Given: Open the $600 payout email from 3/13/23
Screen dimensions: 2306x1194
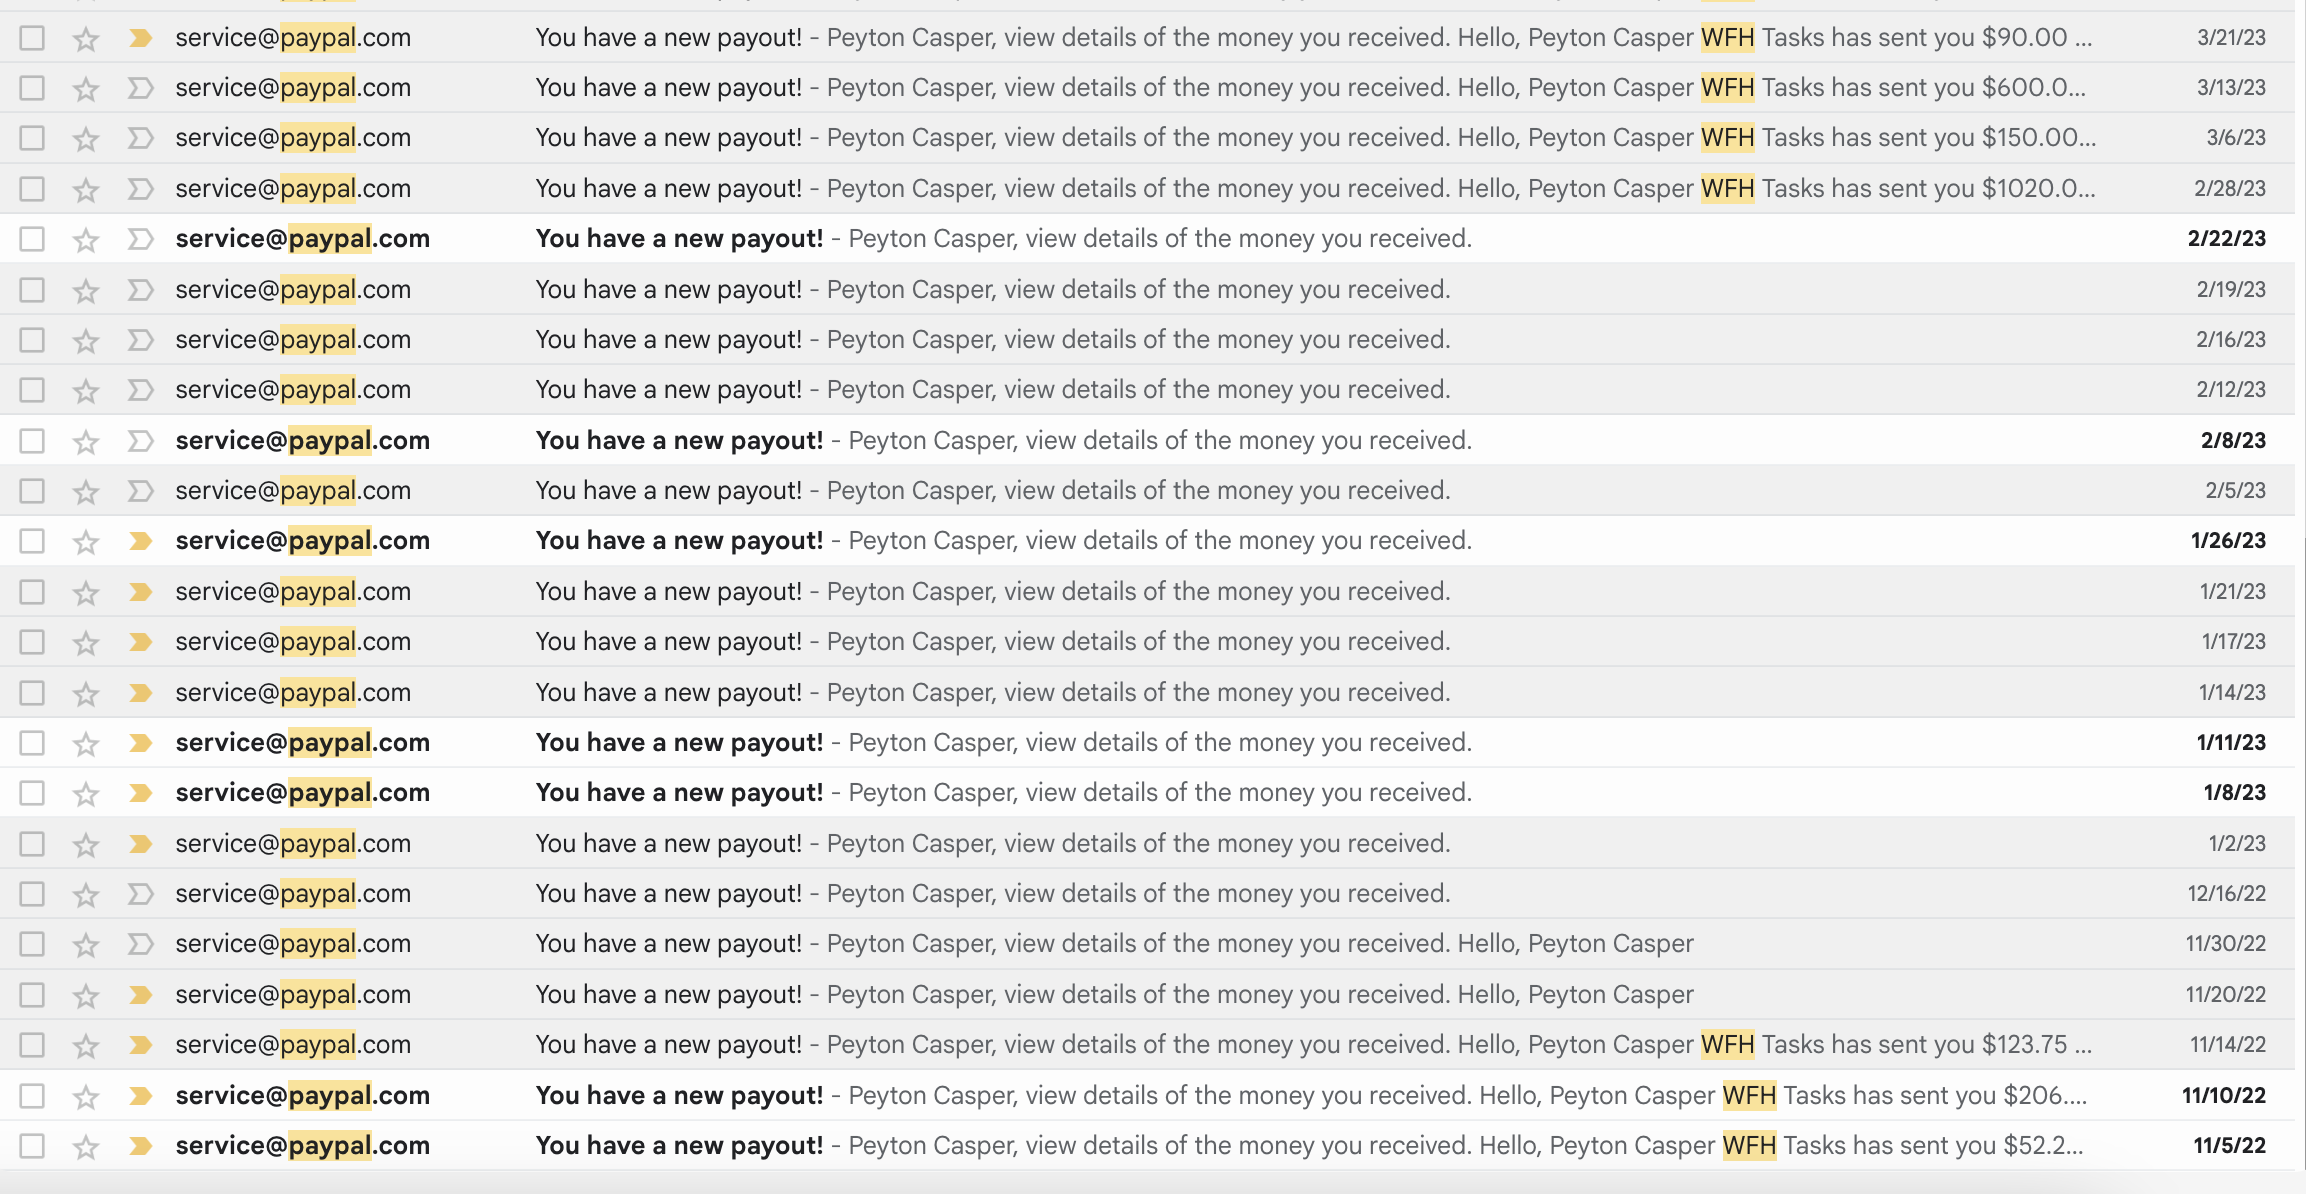Looking at the screenshot, I should tap(1100, 88).
